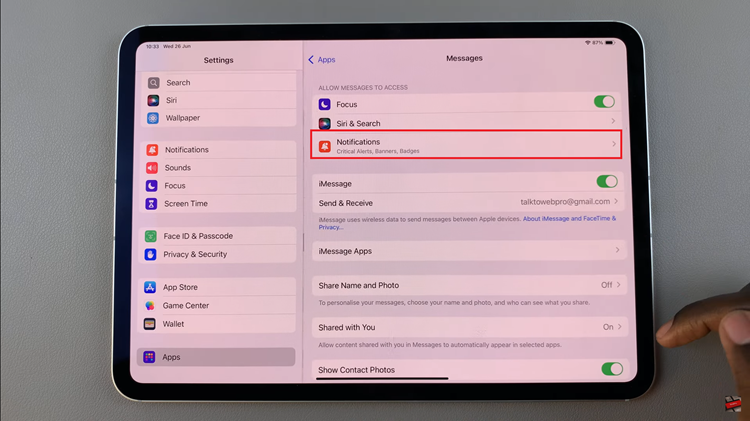Go back to Apps list
The height and width of the screenshot is (421, 750).
321,59
